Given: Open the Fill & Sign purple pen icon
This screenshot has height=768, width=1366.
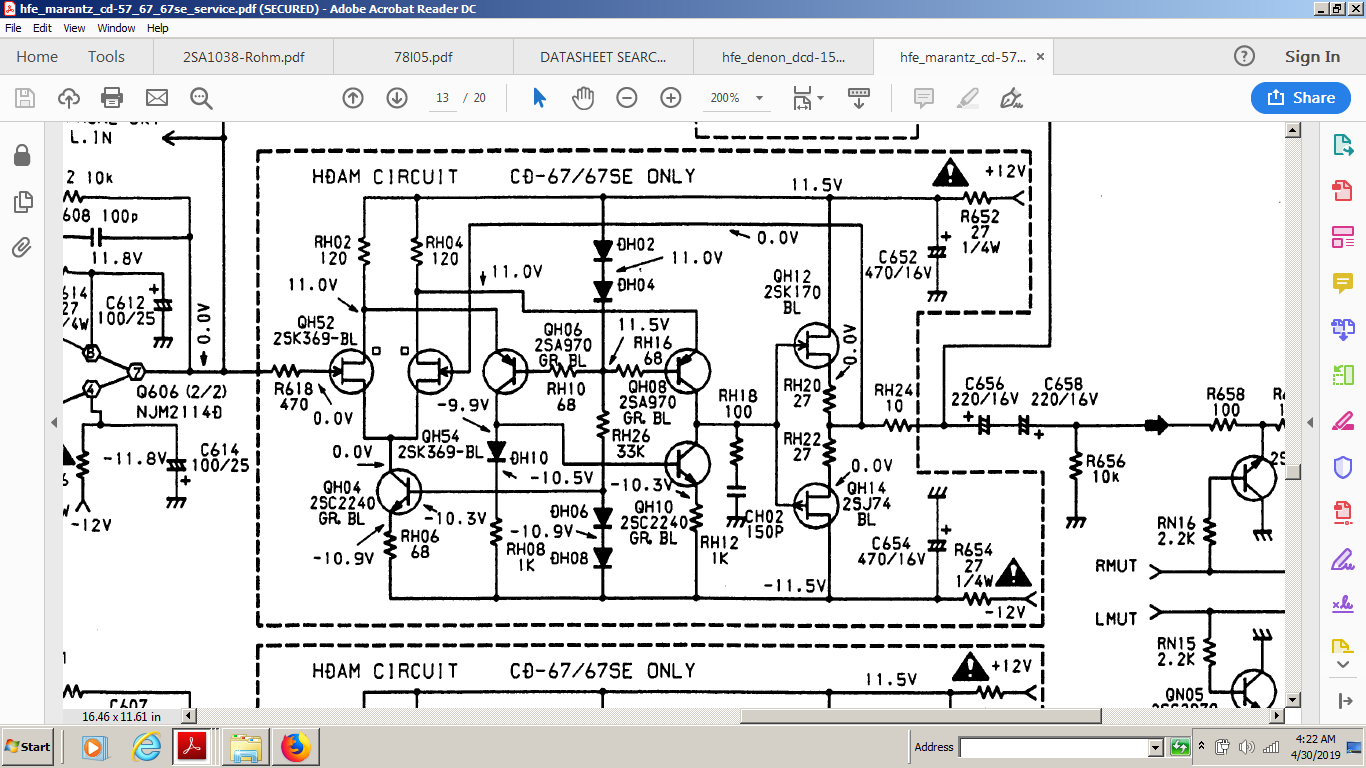Looking at the screenshot, I should pos(1342,559).
